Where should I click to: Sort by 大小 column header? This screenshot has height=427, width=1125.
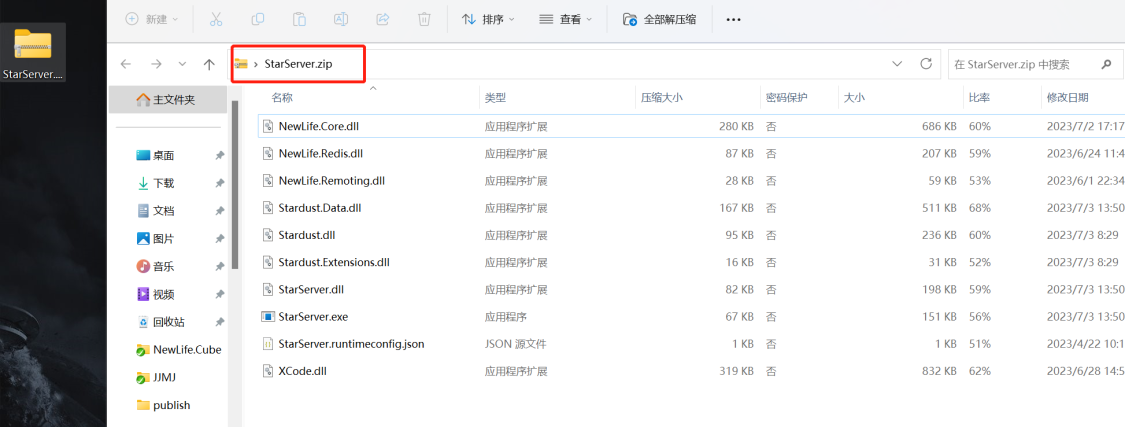tap(855, 98)
